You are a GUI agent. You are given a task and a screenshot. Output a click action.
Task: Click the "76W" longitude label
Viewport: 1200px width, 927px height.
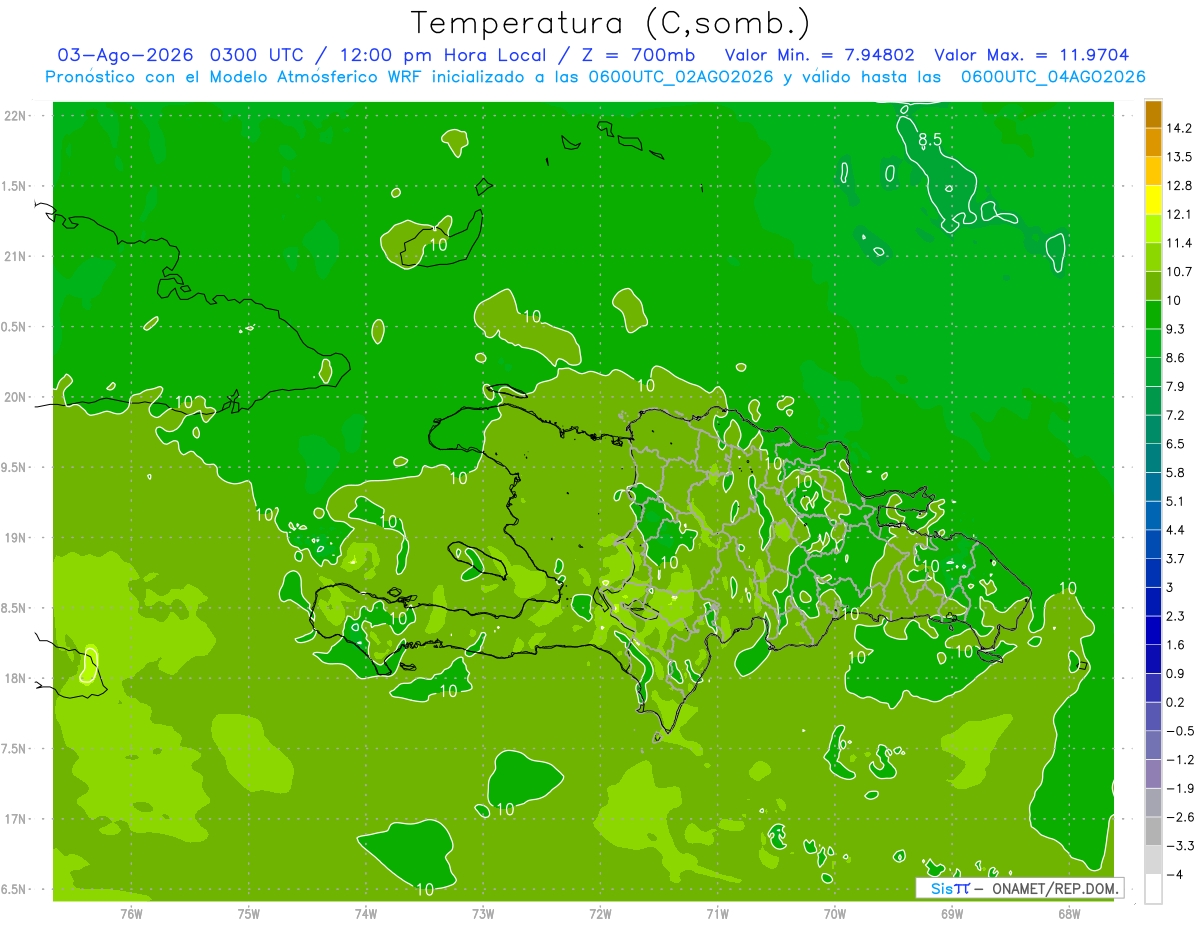(x=131, y=913)
